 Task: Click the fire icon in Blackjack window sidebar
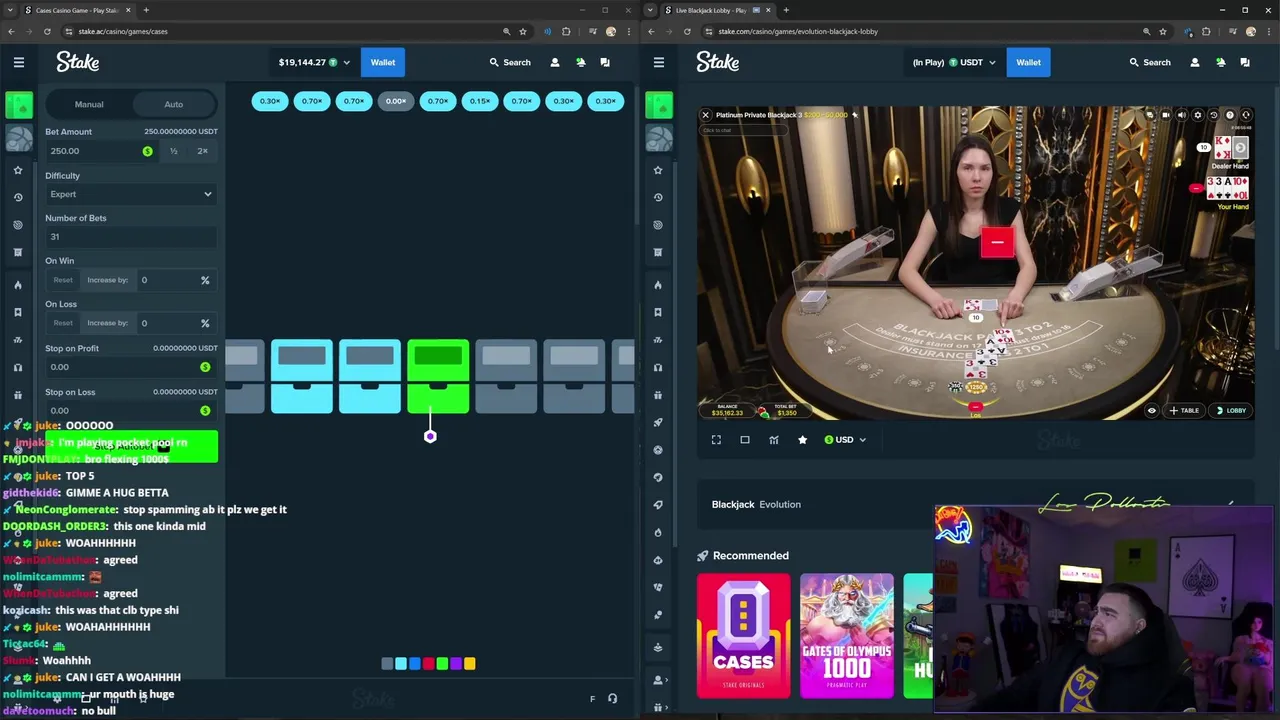[x=658, y=285]
